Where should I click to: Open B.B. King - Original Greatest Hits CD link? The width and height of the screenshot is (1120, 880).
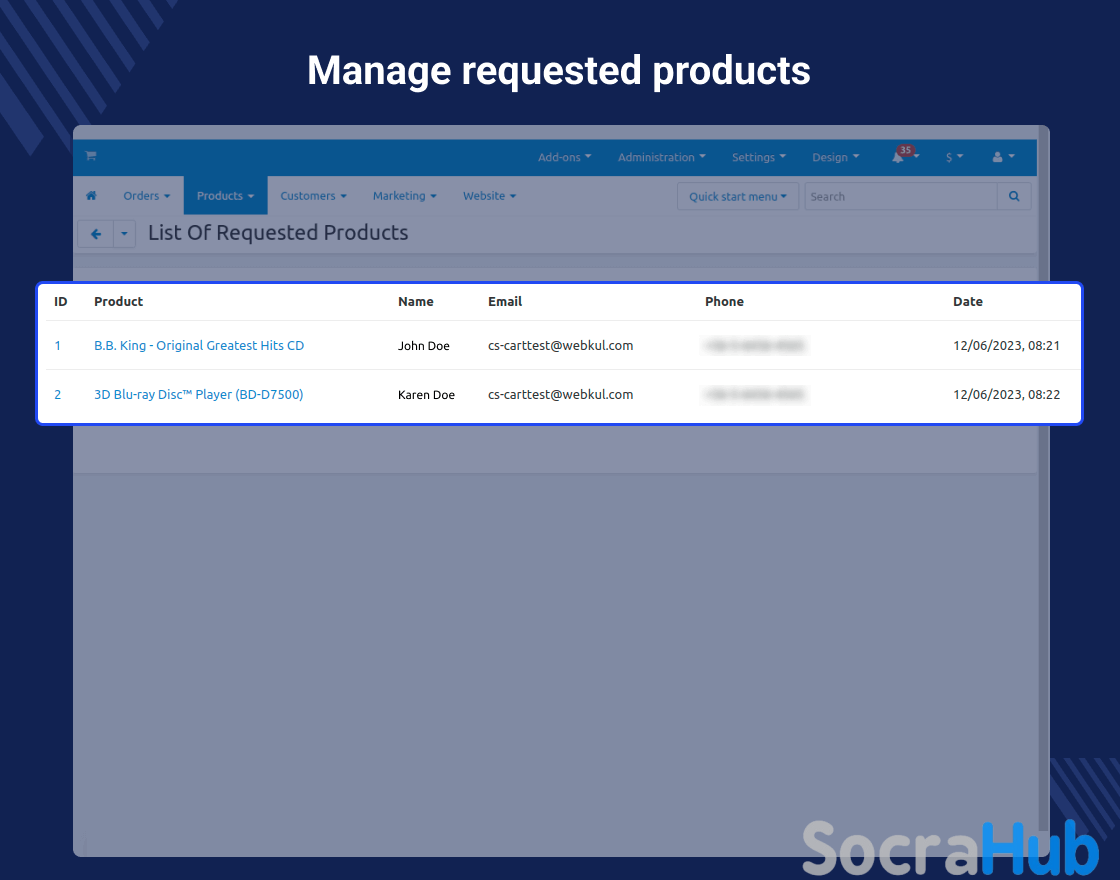click(199, 346)
